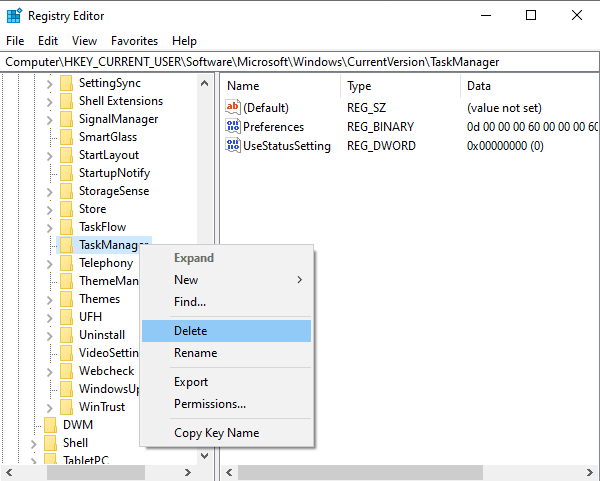The image size is (600, 481).
Task: Expand the Uninstall tree node
Action: [x=49, y=336]
